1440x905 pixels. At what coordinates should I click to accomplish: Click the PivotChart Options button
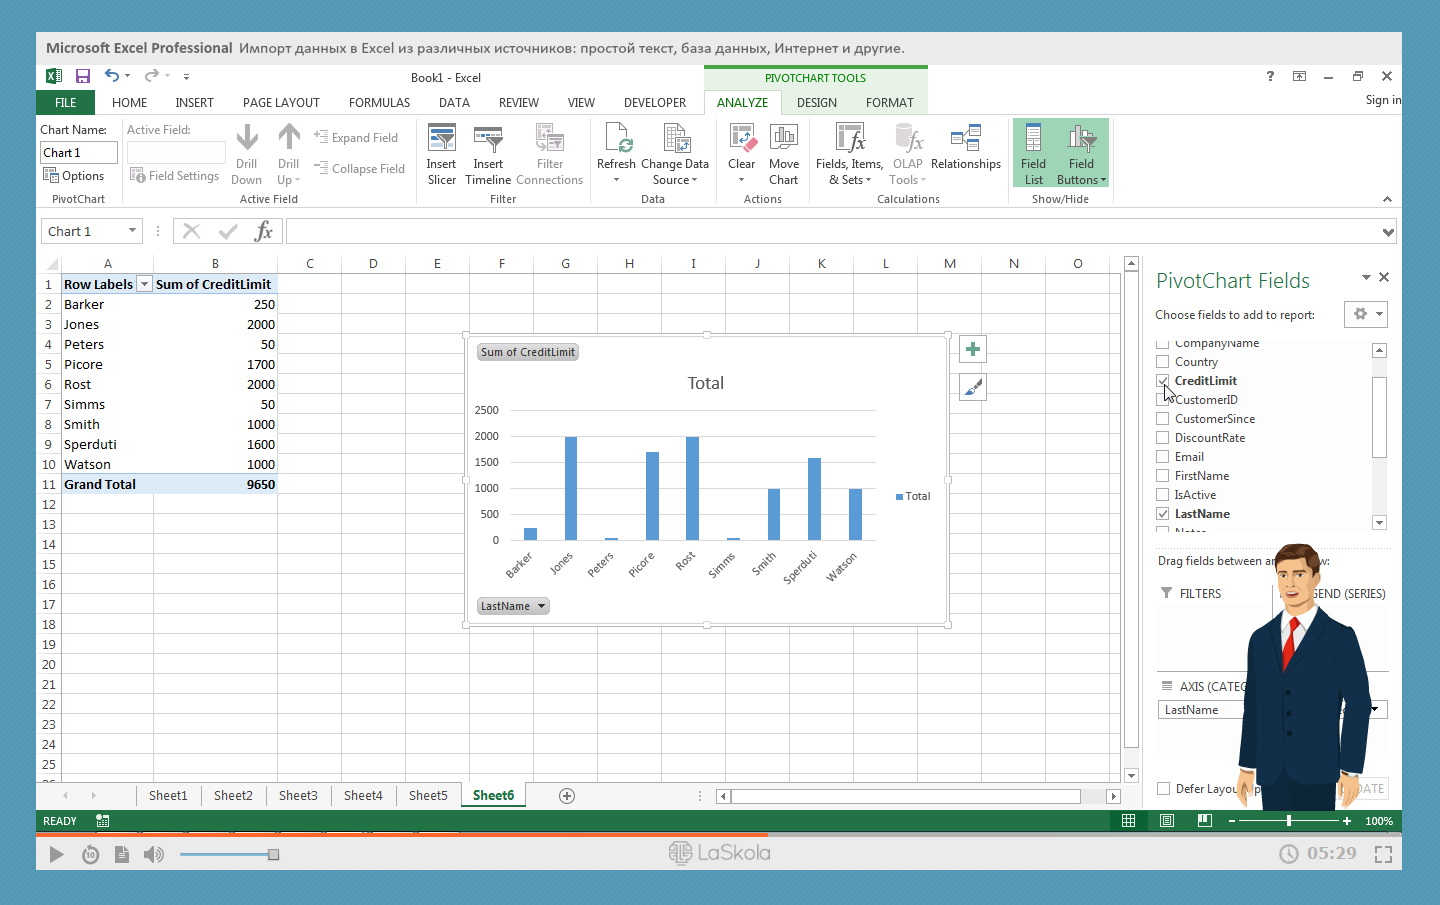[x=74, y=176]
